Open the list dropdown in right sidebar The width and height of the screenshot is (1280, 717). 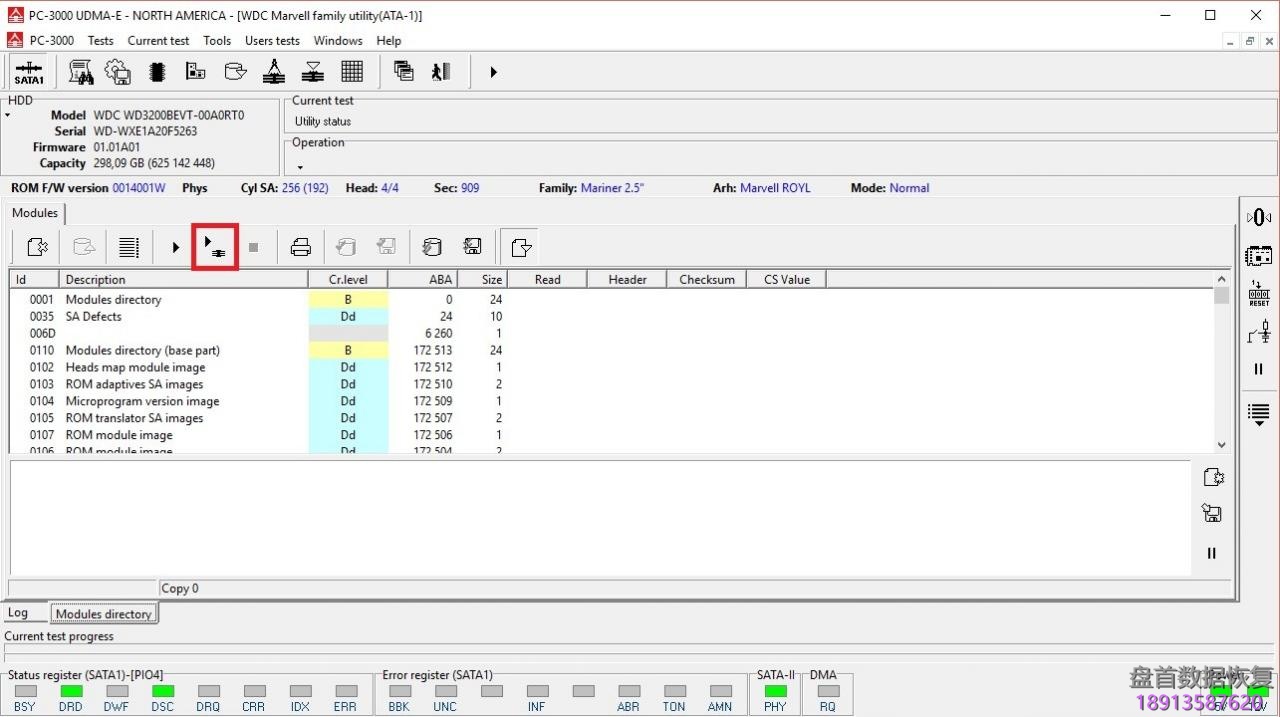[1258, 414]
